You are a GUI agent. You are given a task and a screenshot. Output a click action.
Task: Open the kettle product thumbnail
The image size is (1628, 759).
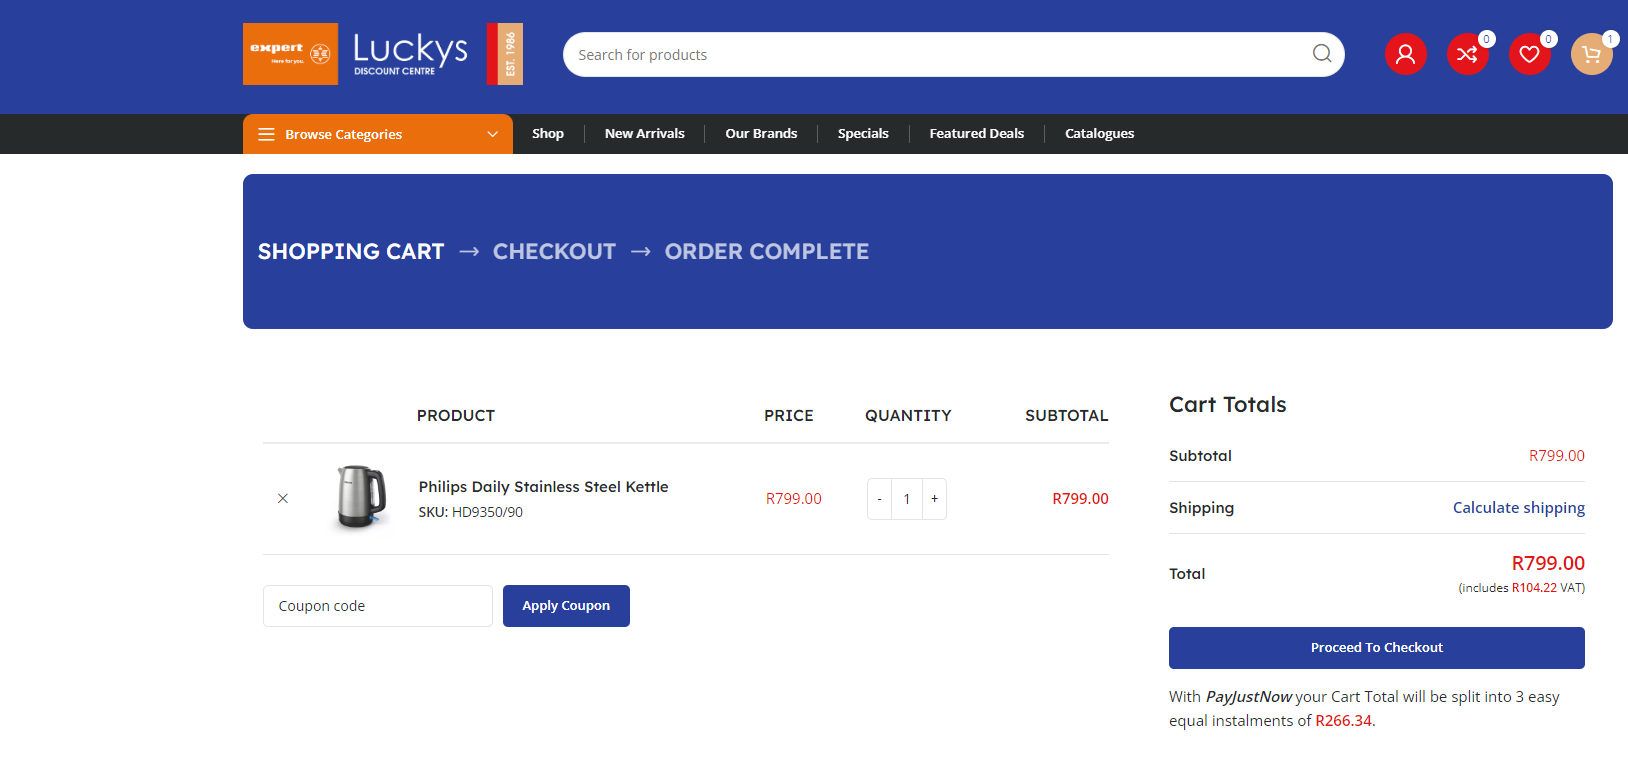click(361, 497)
